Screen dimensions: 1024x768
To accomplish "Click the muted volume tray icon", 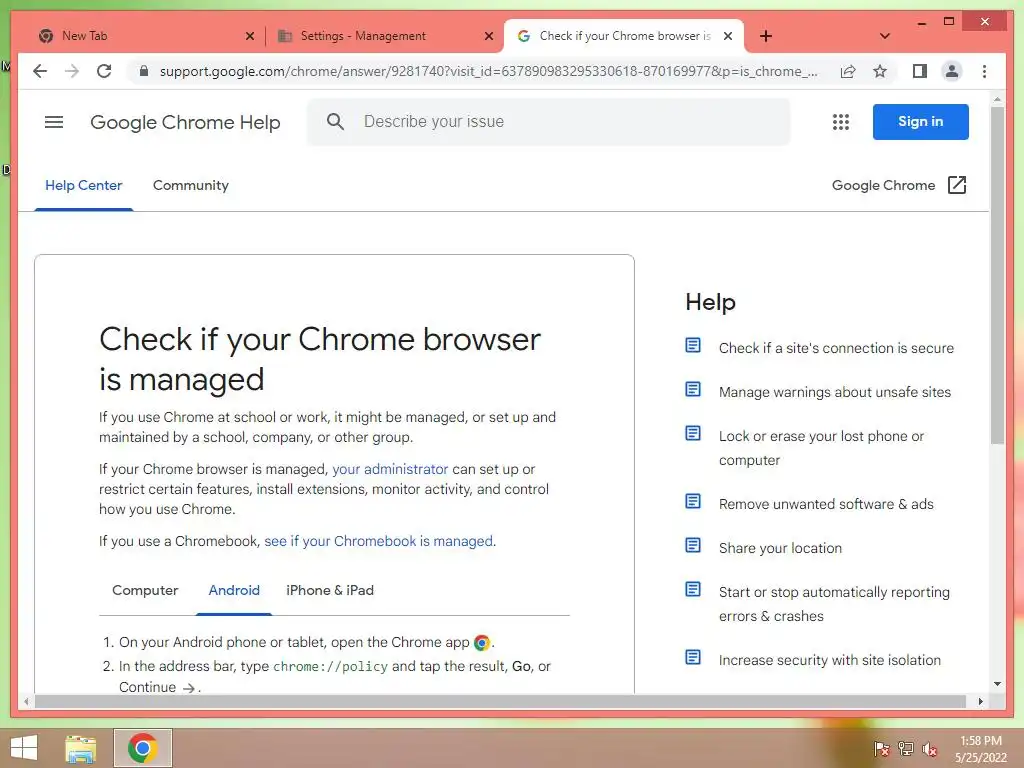I will coord(929,748).
